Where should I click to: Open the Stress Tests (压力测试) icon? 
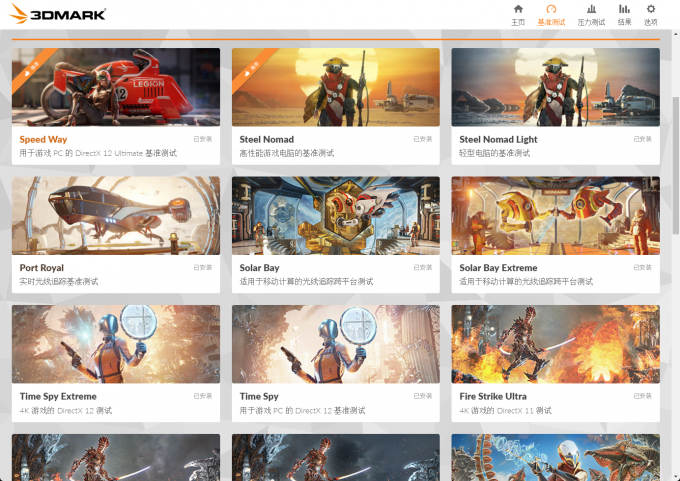tap(591, 15)
